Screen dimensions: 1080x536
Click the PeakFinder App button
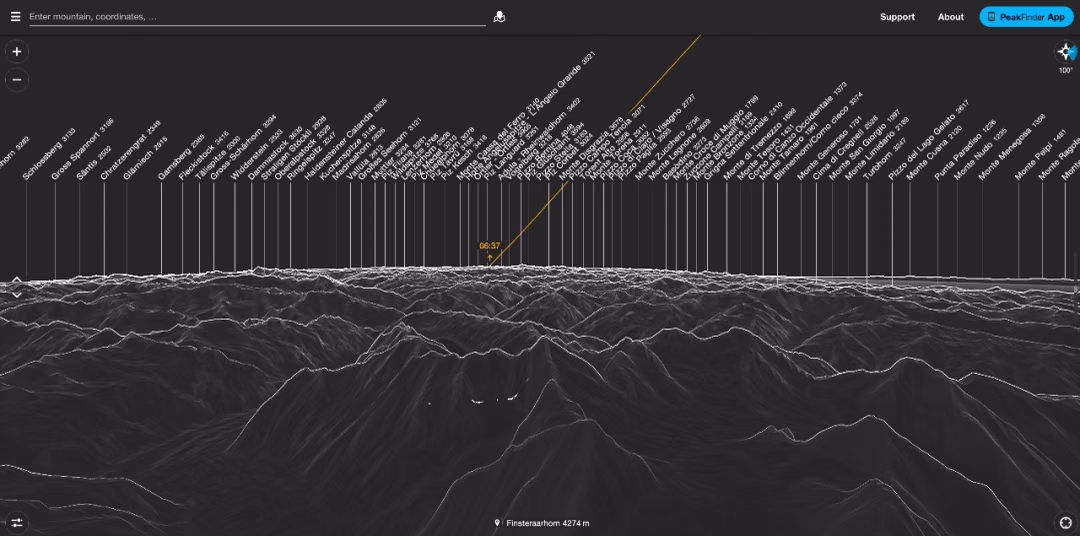coord(1026,17)
